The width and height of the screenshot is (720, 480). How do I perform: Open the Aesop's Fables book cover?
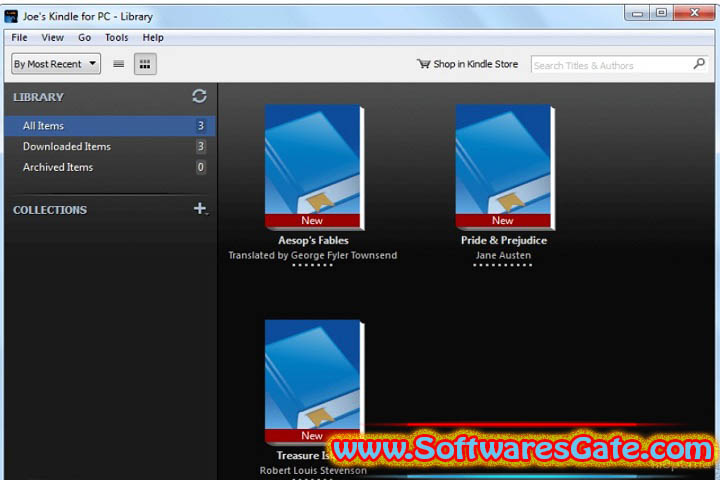[x=315, y=167]
